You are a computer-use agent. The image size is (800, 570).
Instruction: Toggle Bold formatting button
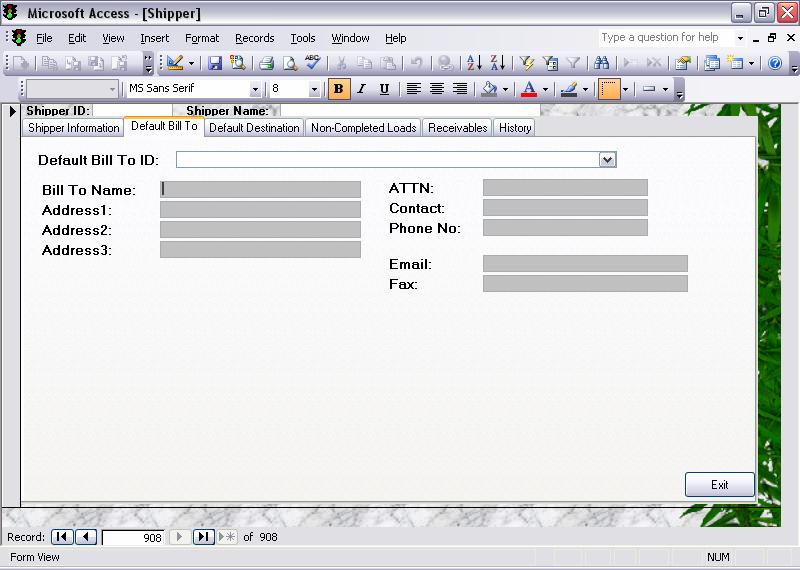[x=338, y=89]
